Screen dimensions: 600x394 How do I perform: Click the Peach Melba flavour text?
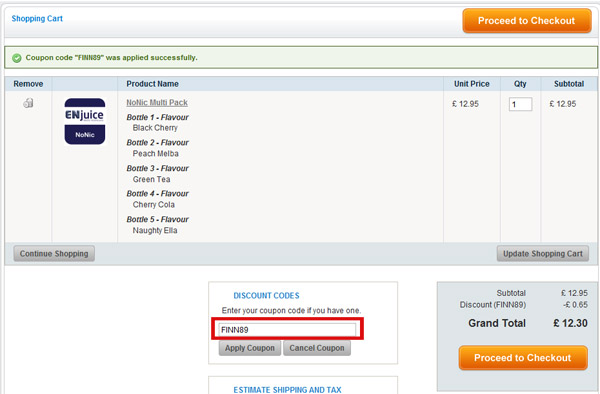(156, 153)
